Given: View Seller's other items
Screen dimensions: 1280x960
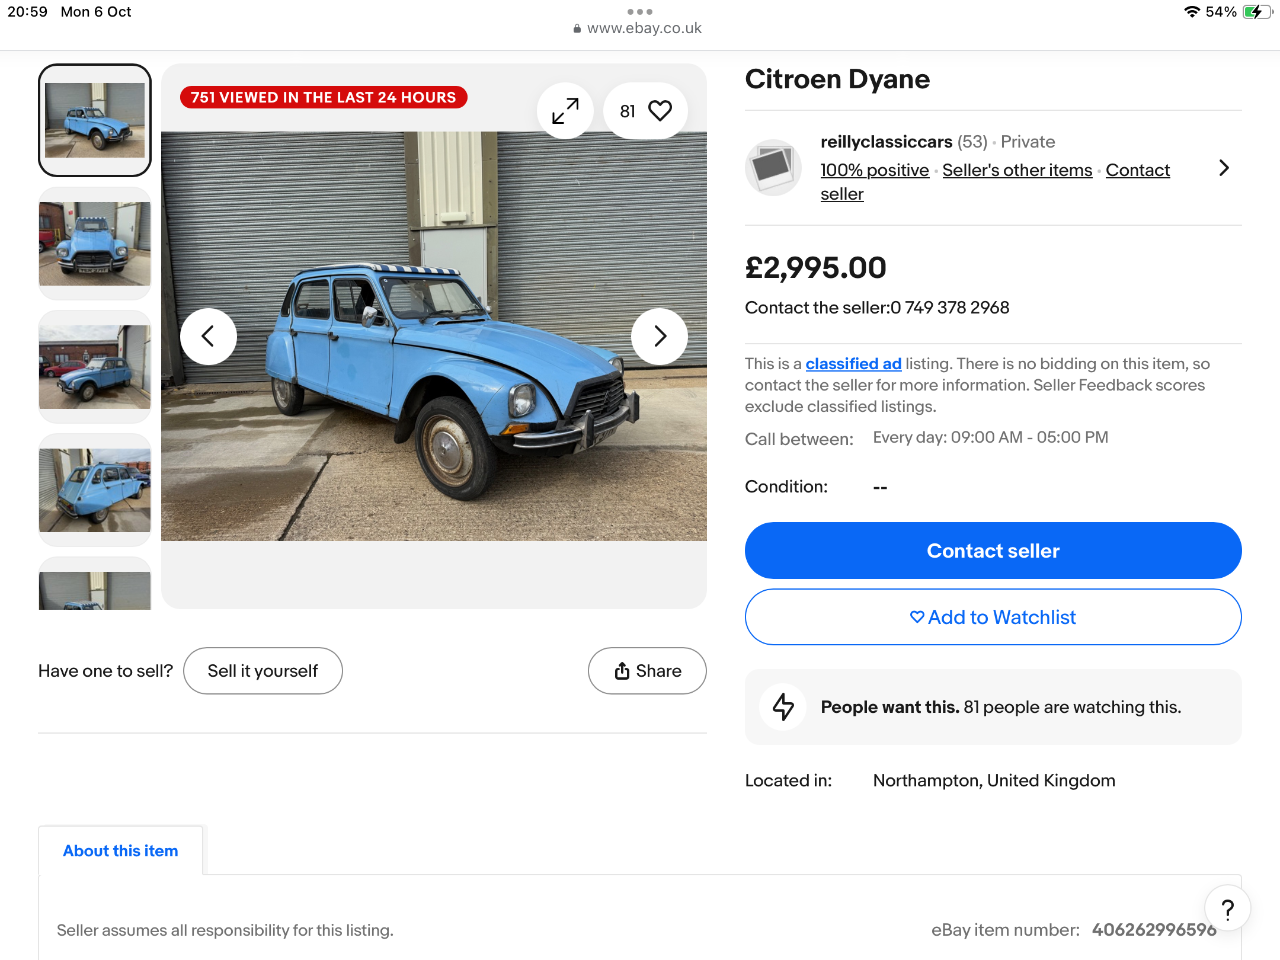Looking at the screenshot, I should pyautogui.click(x=1017, y=170).
